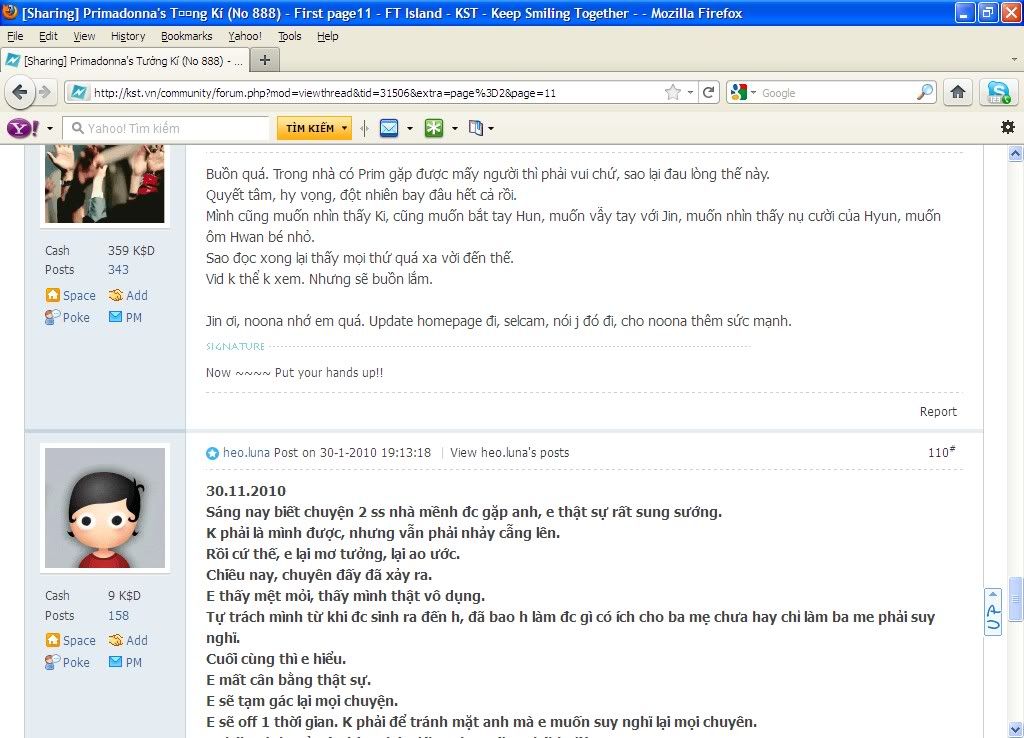The width and height of the screenshot is (1024, 738).
Task: Add heo.luna with 158 posts as friend
Action: (x=128, y=640)
